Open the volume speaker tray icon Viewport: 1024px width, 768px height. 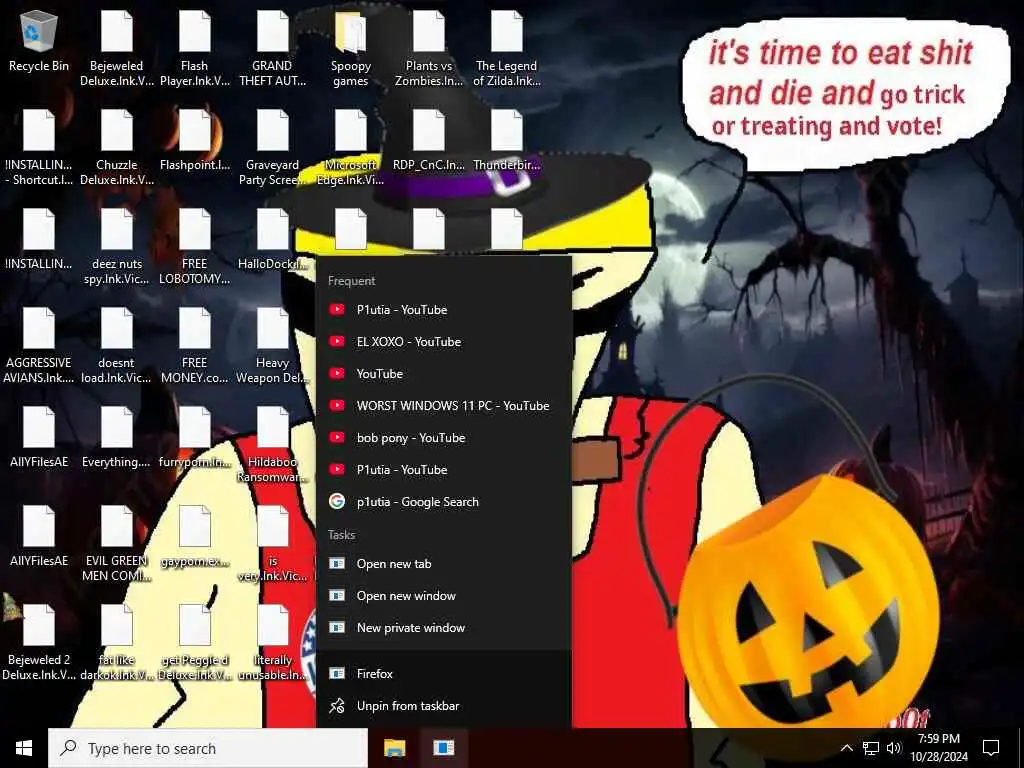click(x=894, y=748)
